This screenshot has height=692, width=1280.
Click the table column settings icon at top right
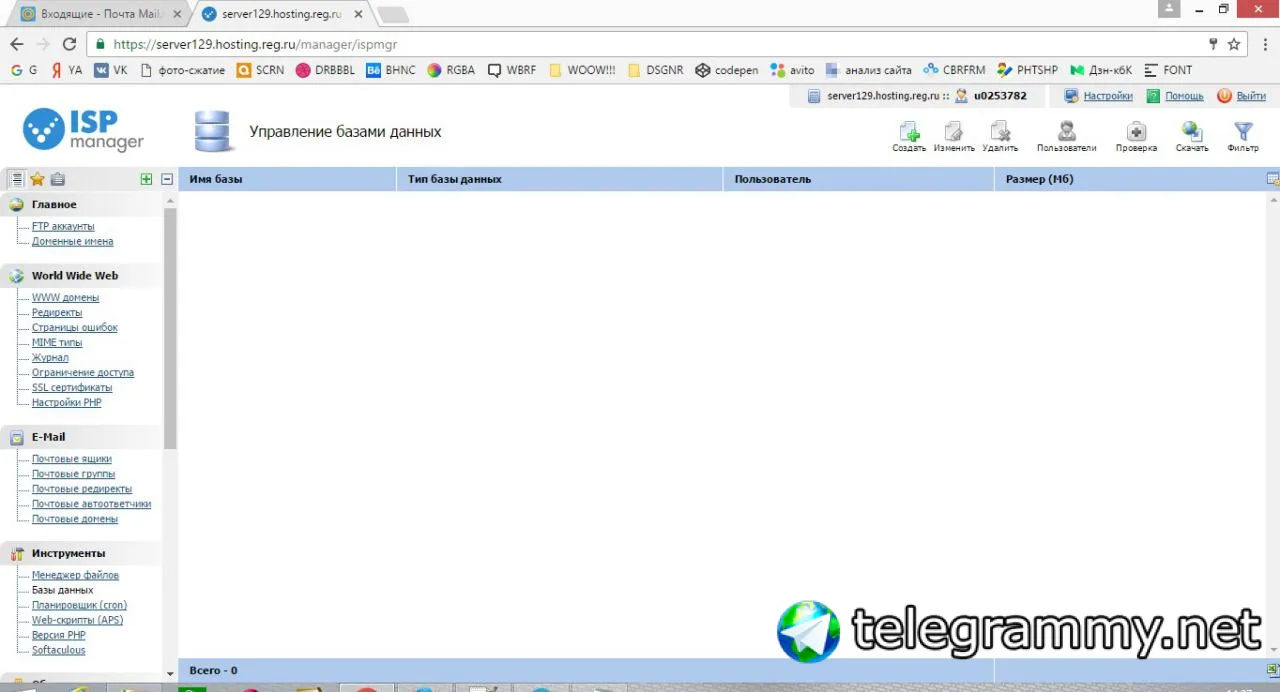[1273, 179]
